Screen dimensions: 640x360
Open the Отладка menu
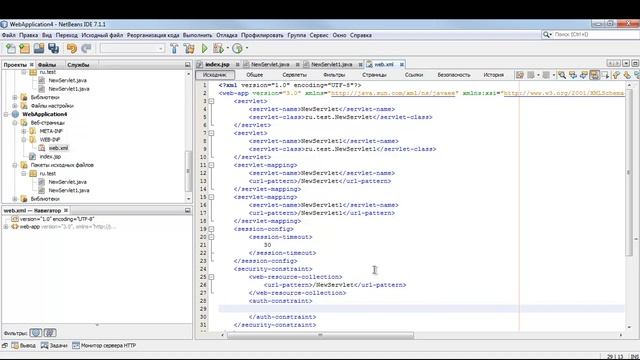(x=227, y=35)
